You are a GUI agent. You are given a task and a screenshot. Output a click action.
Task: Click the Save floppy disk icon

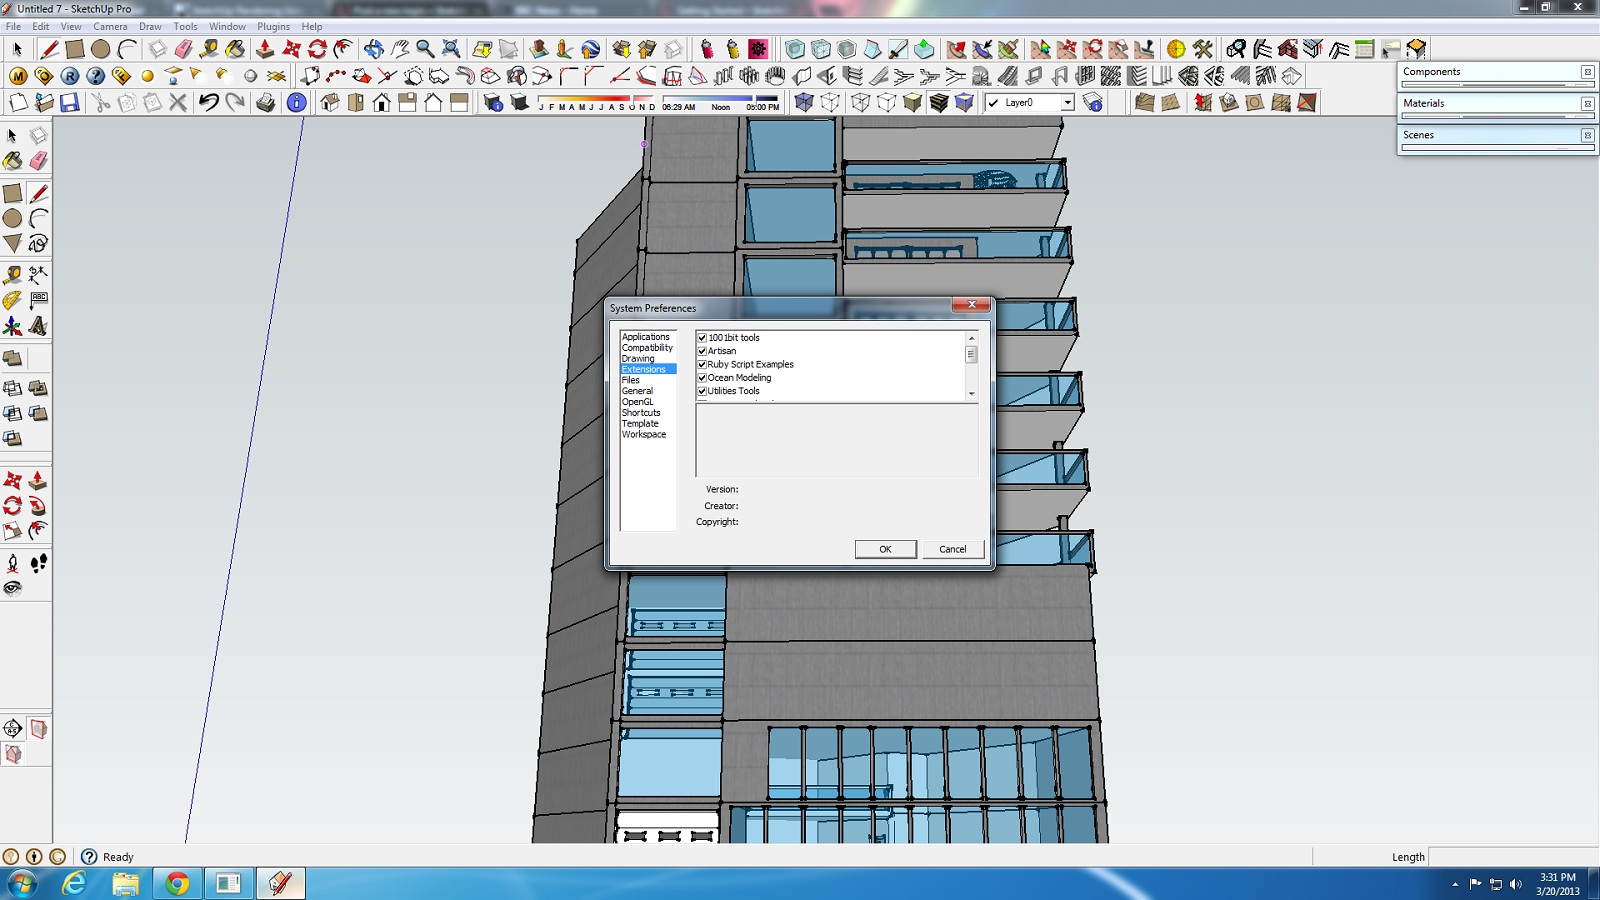click(x=69, y=102)
